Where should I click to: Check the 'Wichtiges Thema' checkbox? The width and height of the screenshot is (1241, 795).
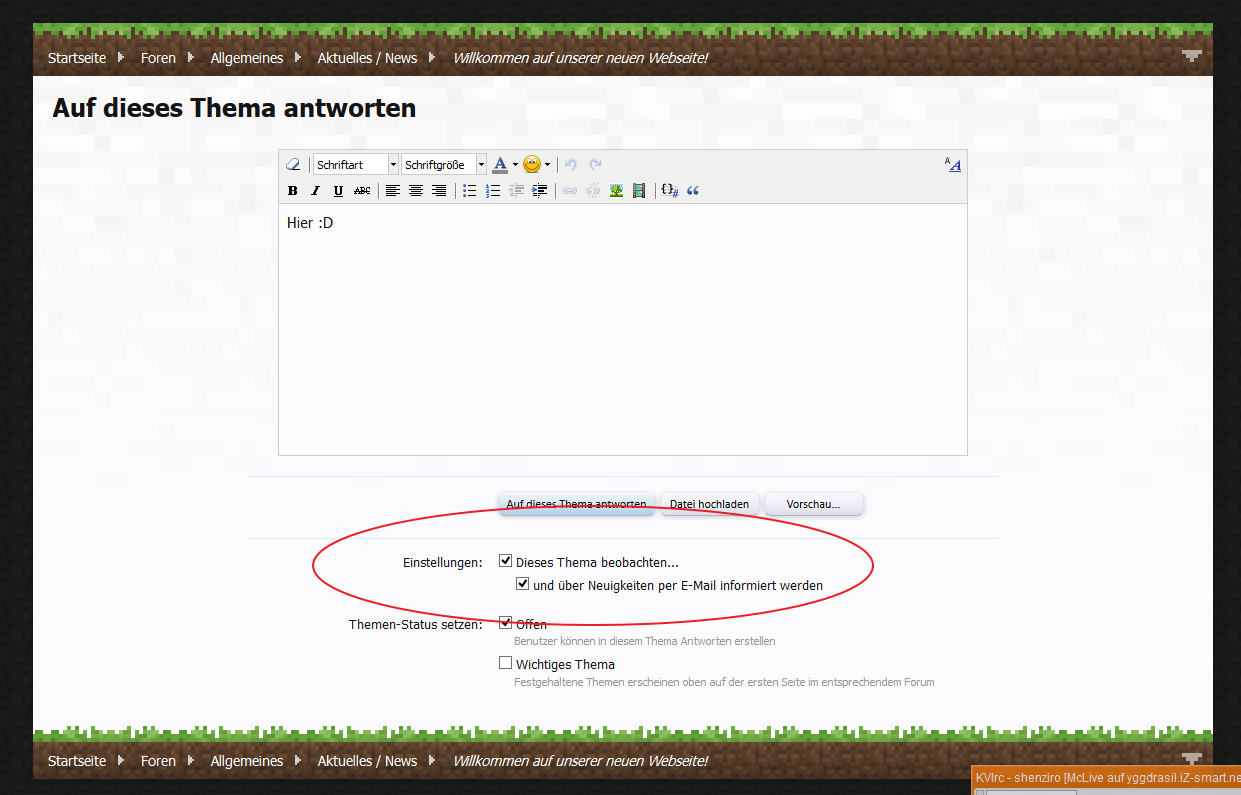click(x=506, y=663)
